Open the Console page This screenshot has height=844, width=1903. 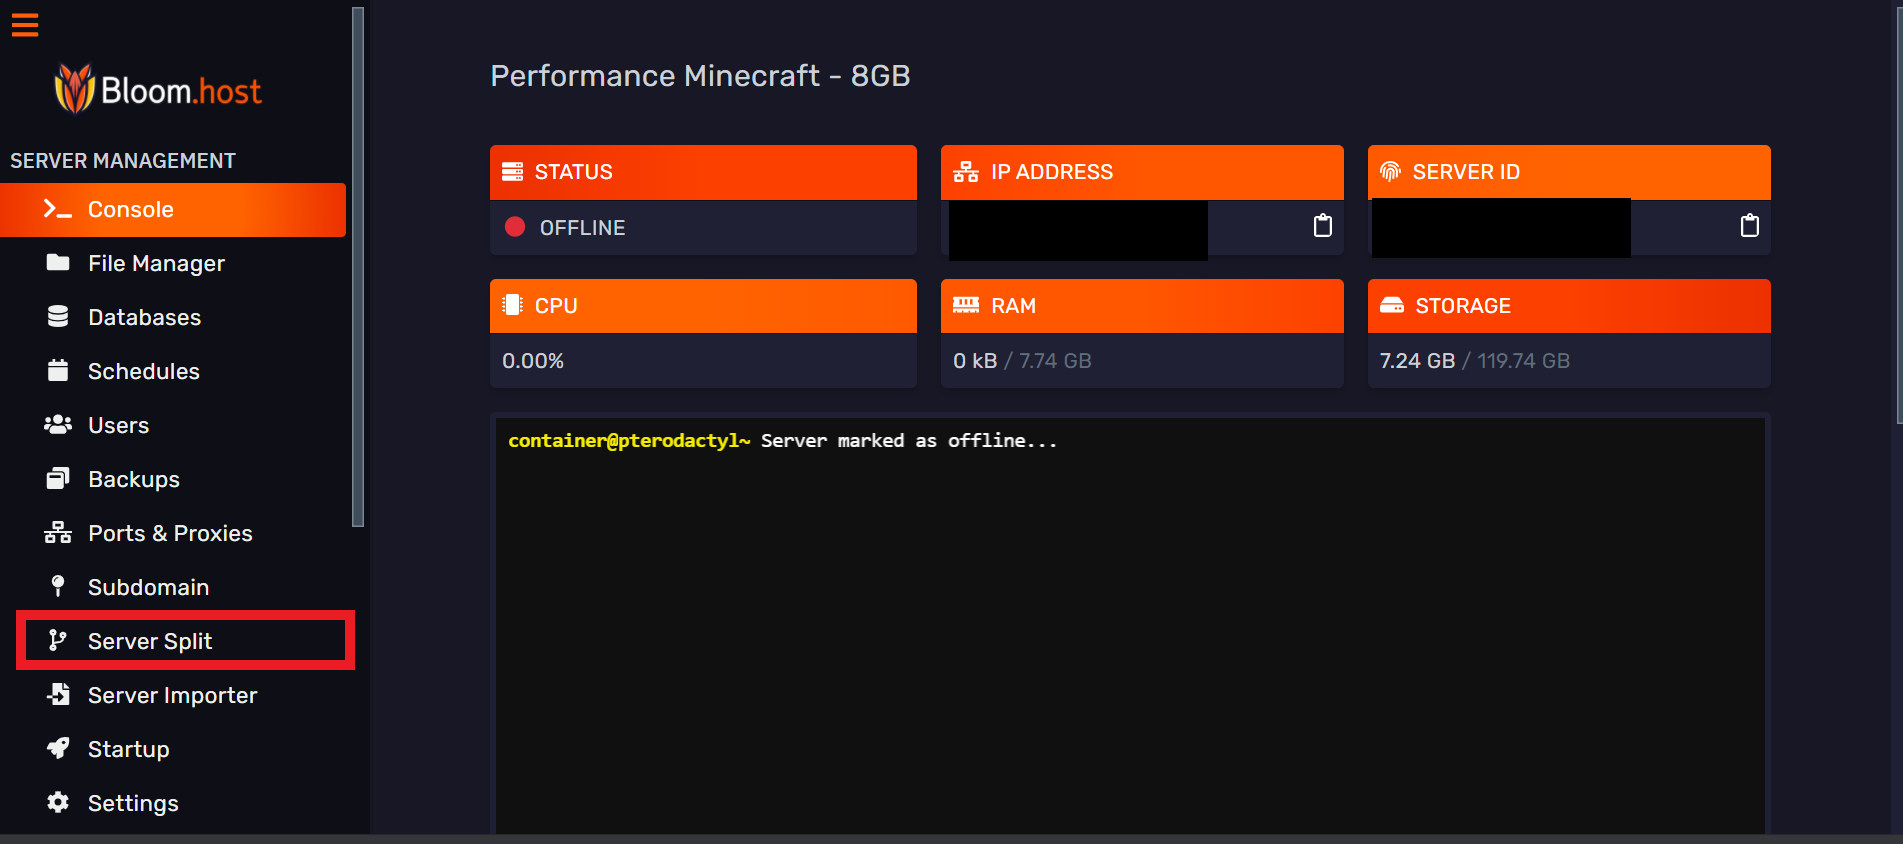[130, 210]
